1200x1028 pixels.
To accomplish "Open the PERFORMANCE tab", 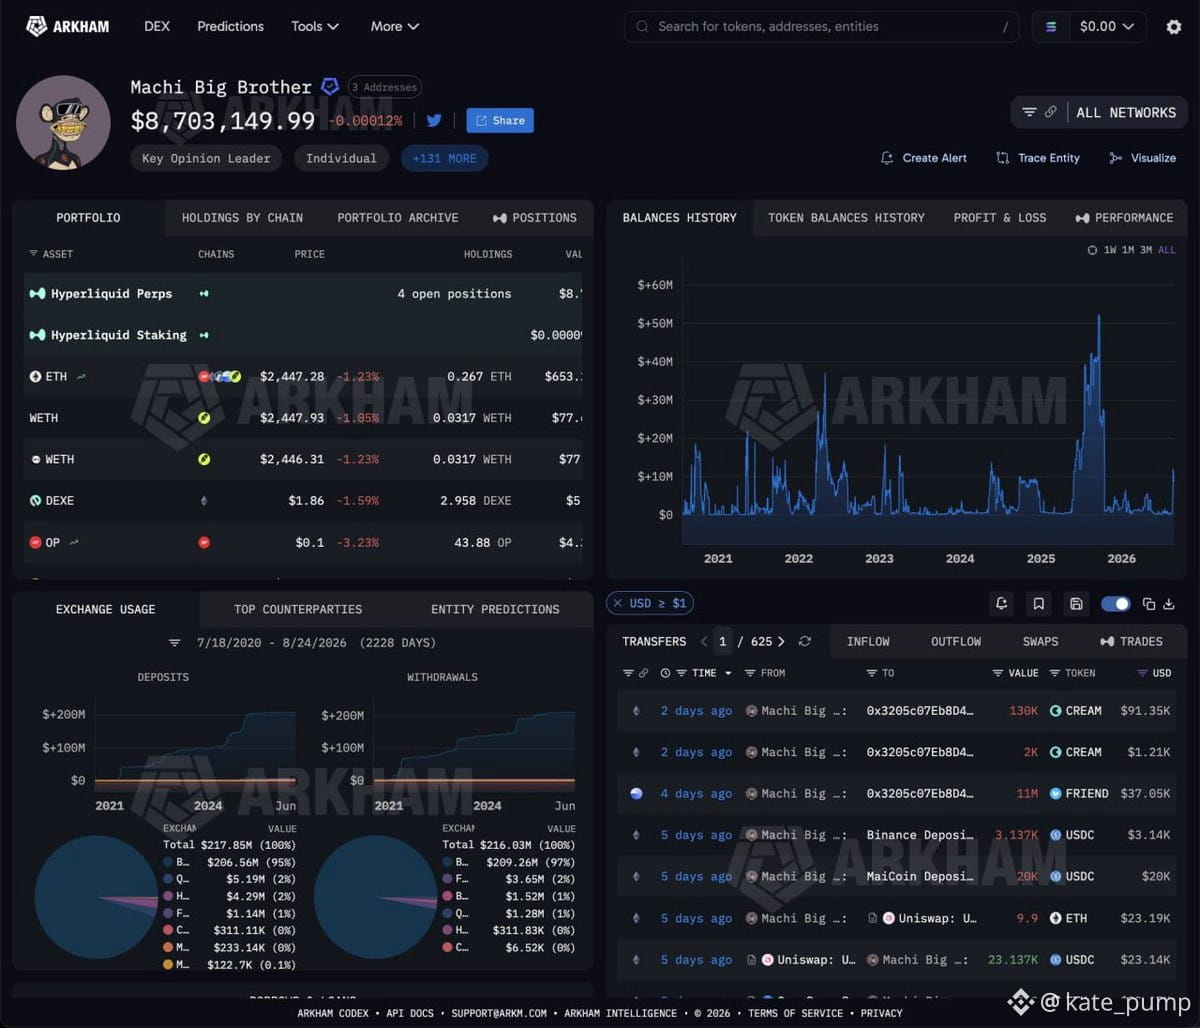I will [1124, 217].
